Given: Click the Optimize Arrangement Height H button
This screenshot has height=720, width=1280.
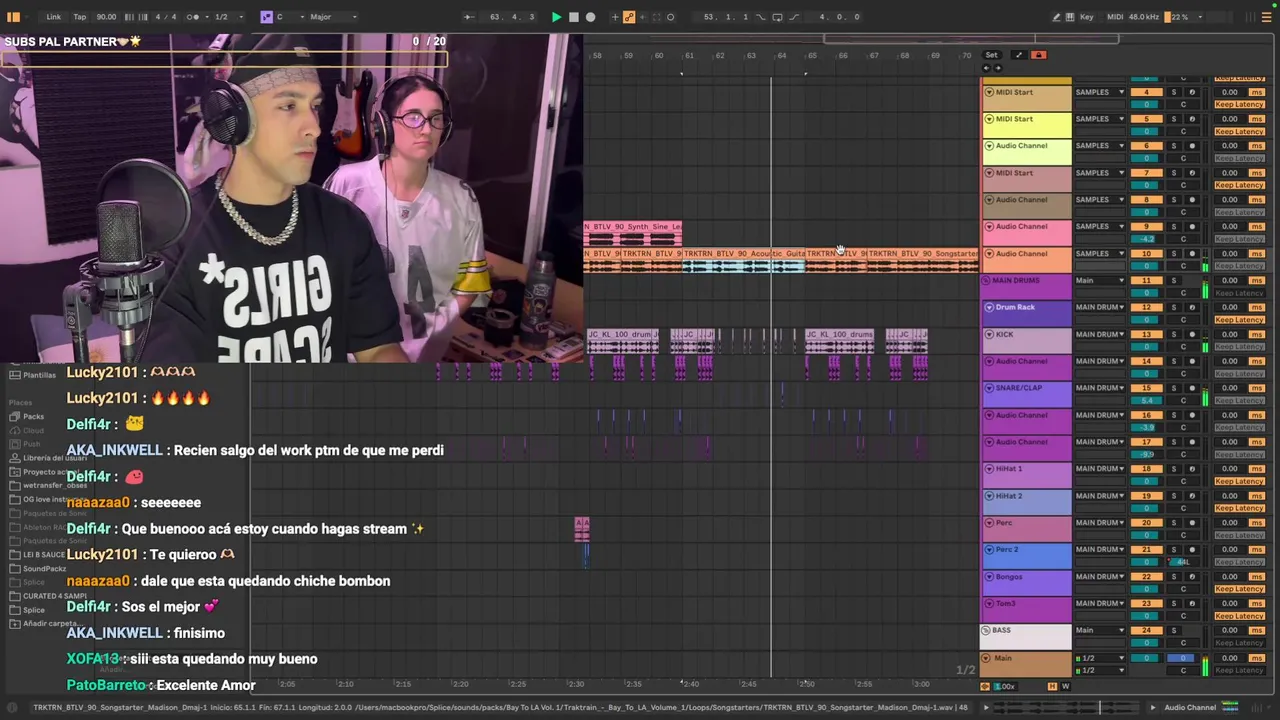Looking at the screenshot, I should point(1052,686).
